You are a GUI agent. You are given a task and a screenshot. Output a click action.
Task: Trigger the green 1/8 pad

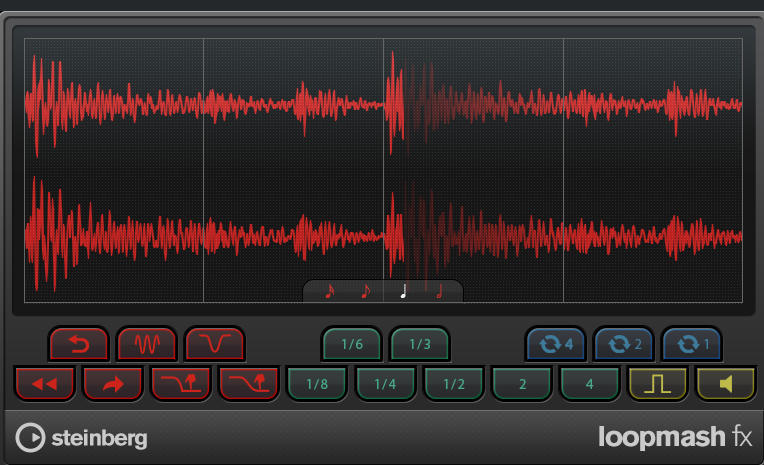tap(317, 384)
